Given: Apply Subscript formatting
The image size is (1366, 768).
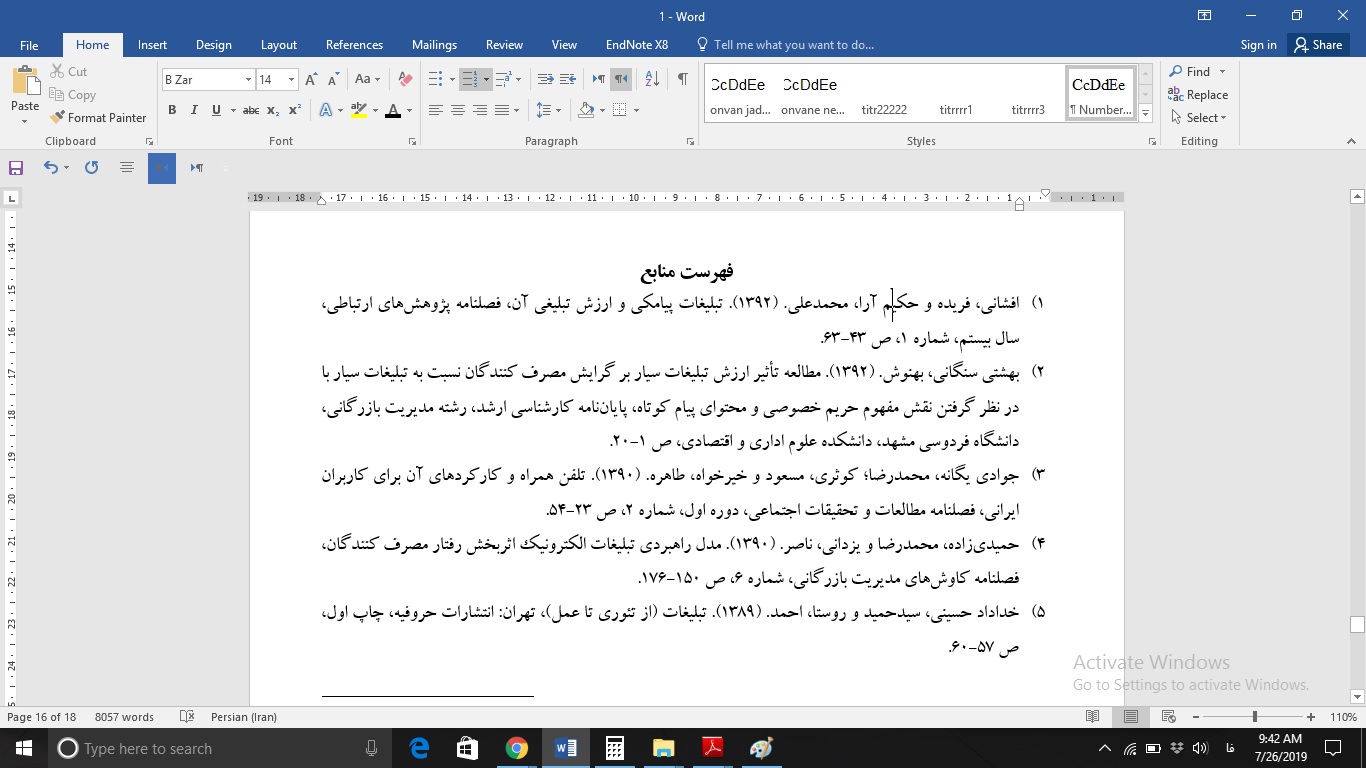Looking at the screenshot, I should tap(271, 110).
